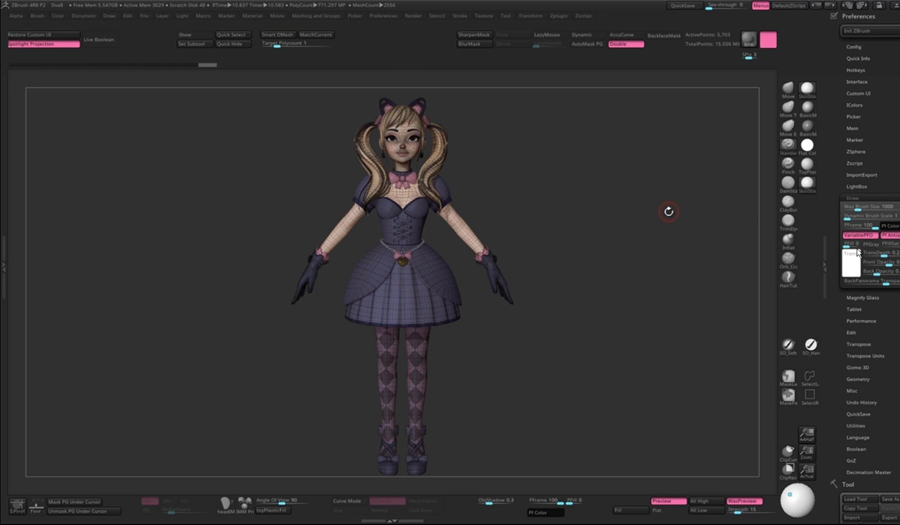Screen dimensions: 900x525
Task: Click the Quick Select button
Action: [x=231, y=35]
